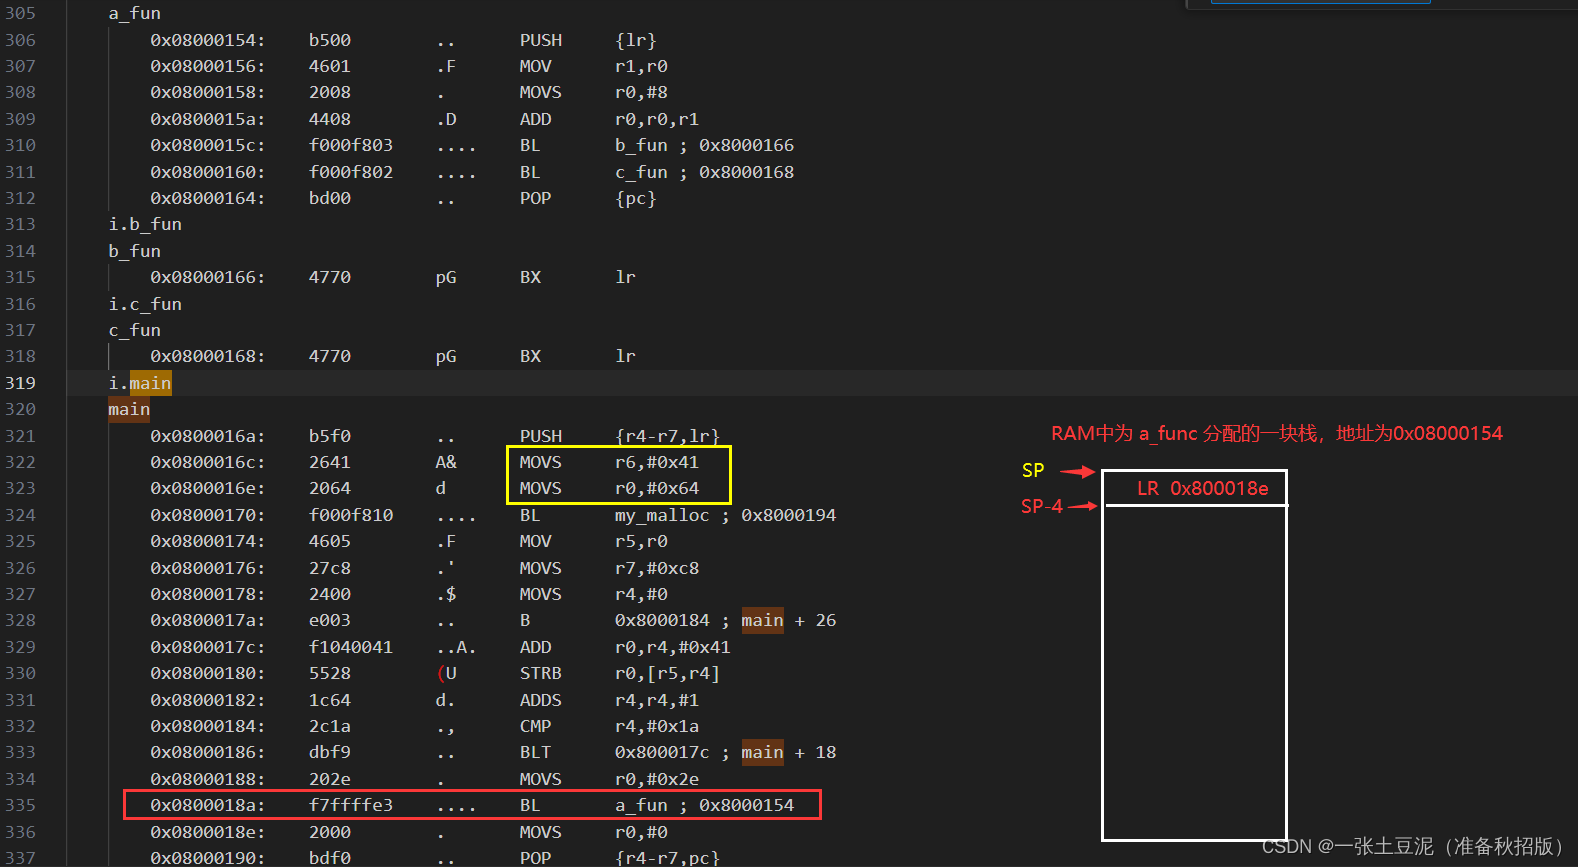Click opcode f000f802
The height and width of the screenshot is (867, 1578).
pyautogui.click(x=351, y=172)
